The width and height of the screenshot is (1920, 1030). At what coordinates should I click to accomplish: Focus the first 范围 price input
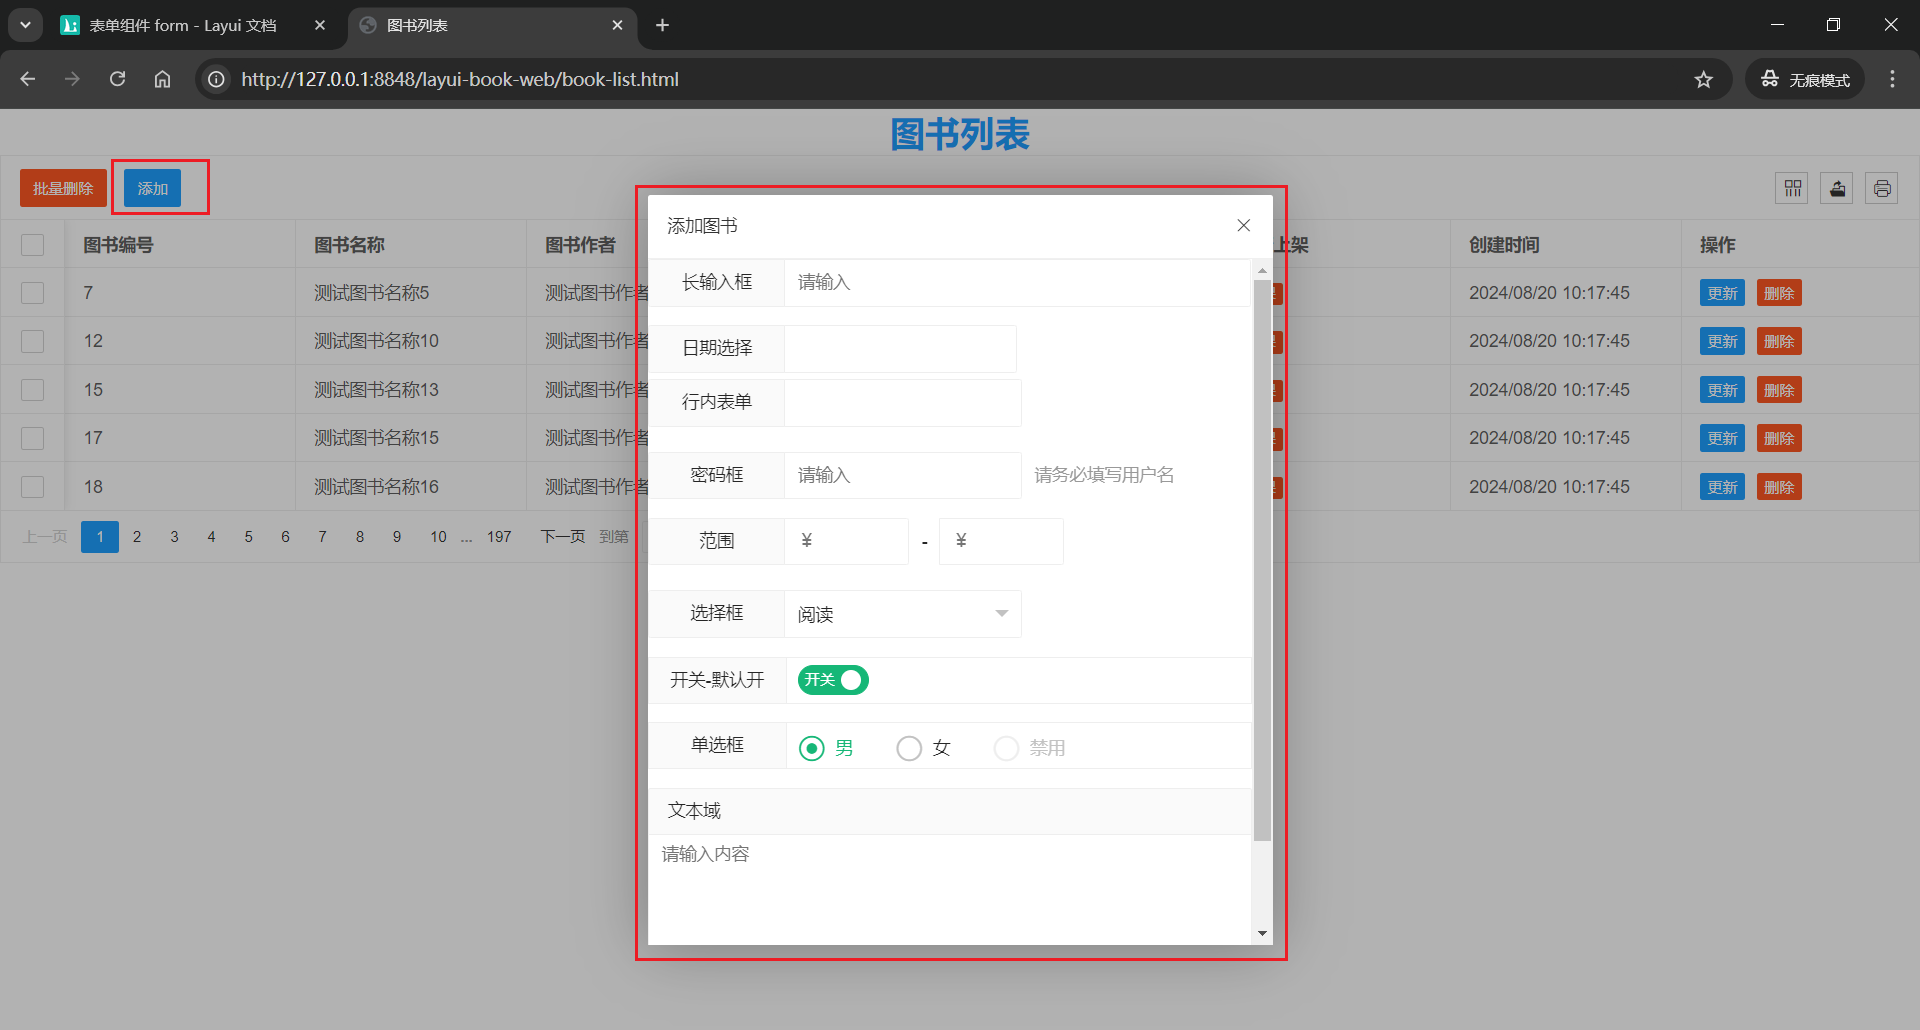(847, 541)
